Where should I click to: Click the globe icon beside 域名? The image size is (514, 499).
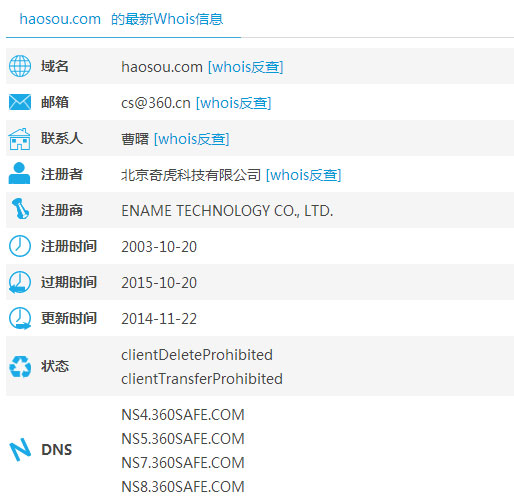(20, 66)
